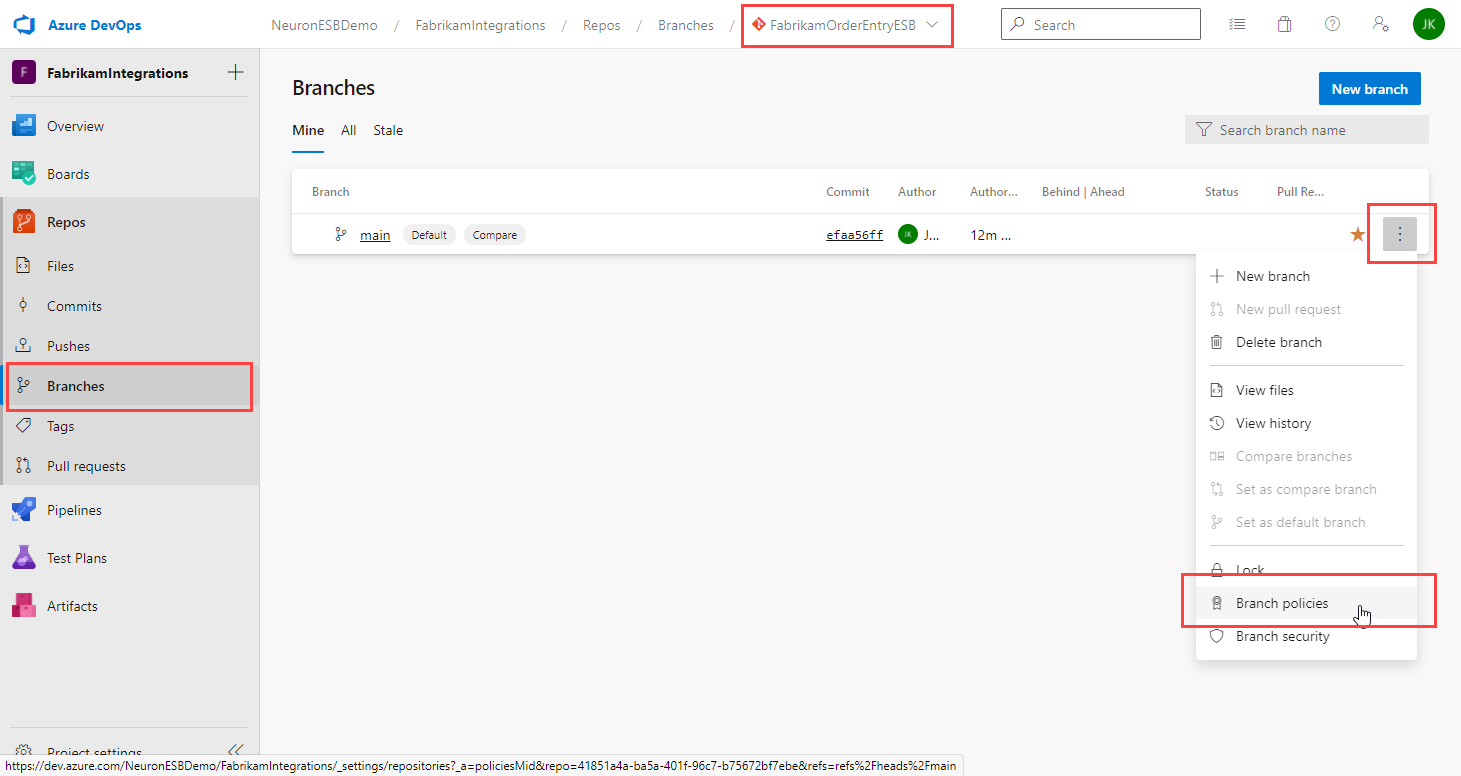The height and width of the screenshot is (776, 1461).
Task: Click the Branch column header
Action: click(330, 192)
